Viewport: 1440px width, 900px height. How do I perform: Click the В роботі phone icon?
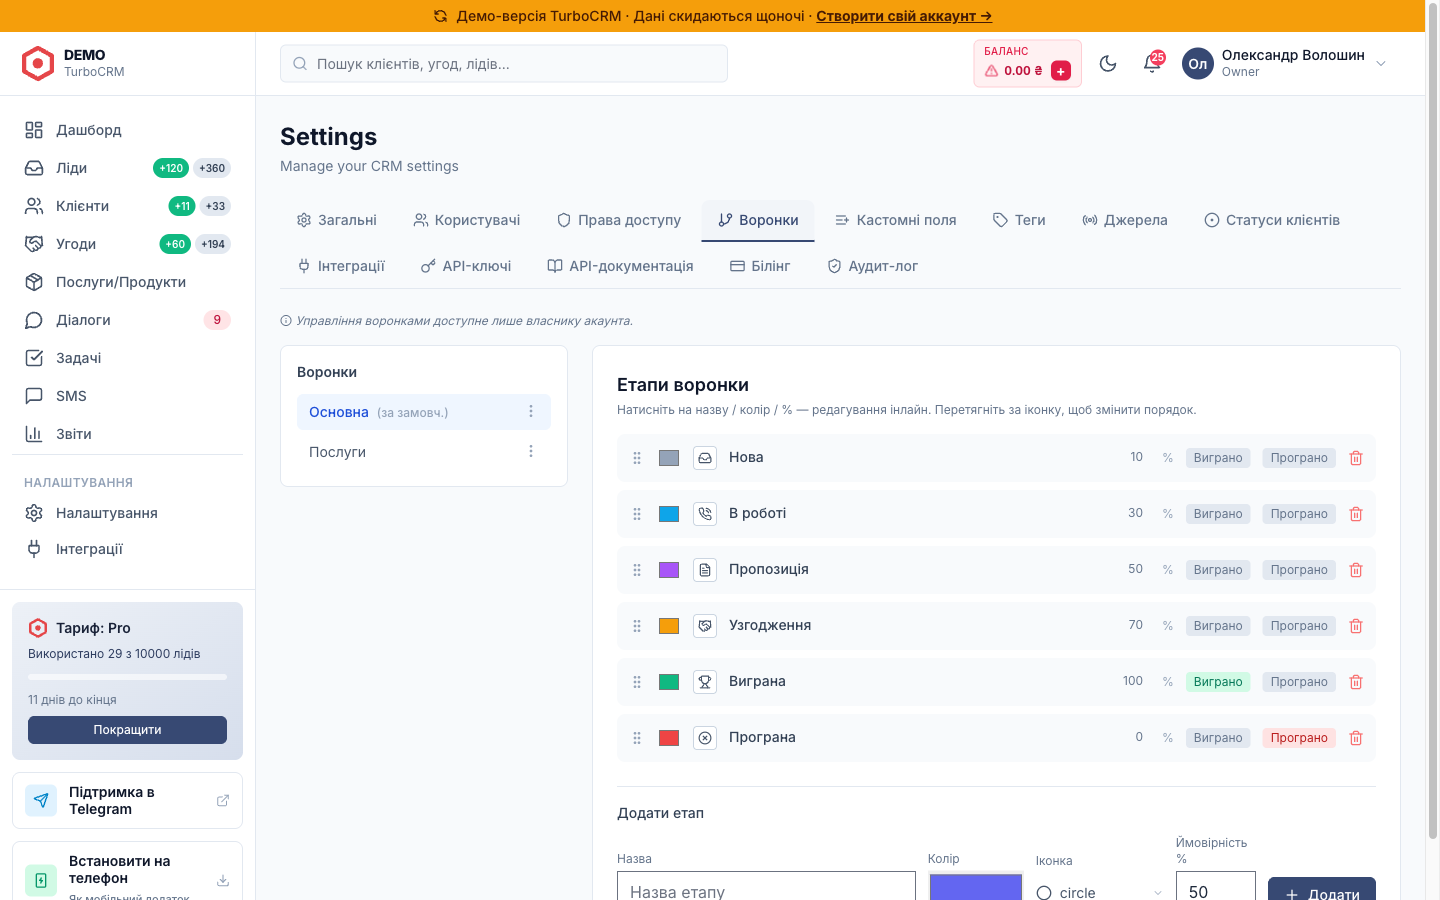coord(705,514)
